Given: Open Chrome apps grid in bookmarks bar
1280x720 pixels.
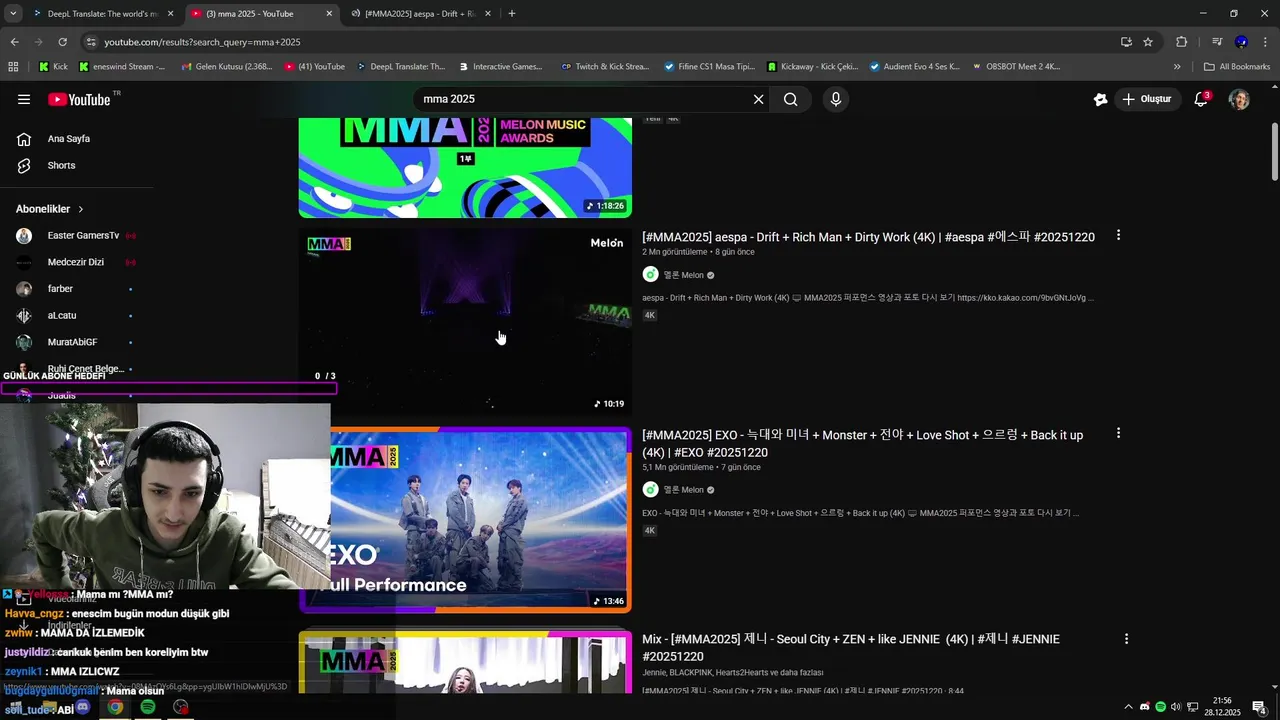Looking at the screenshot, I should point(13,67).
